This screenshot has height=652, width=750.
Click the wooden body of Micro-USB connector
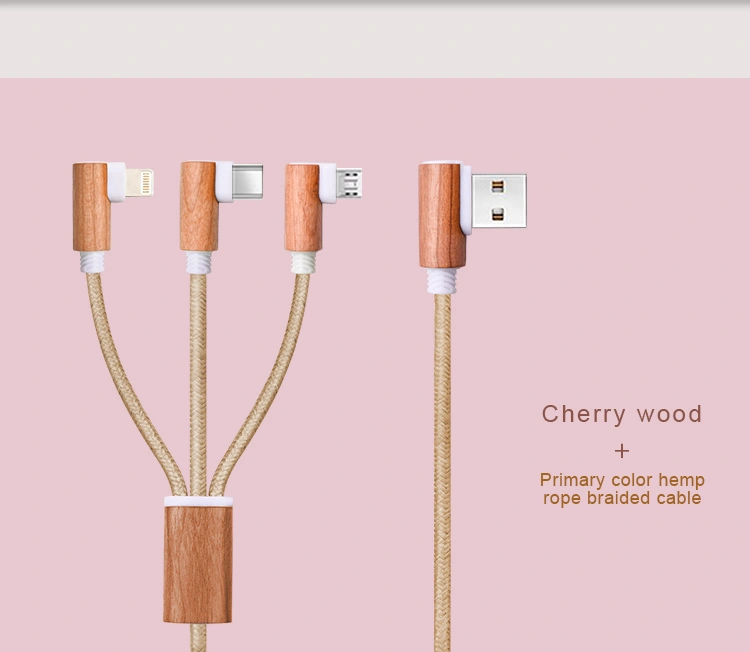coord(302,208)
